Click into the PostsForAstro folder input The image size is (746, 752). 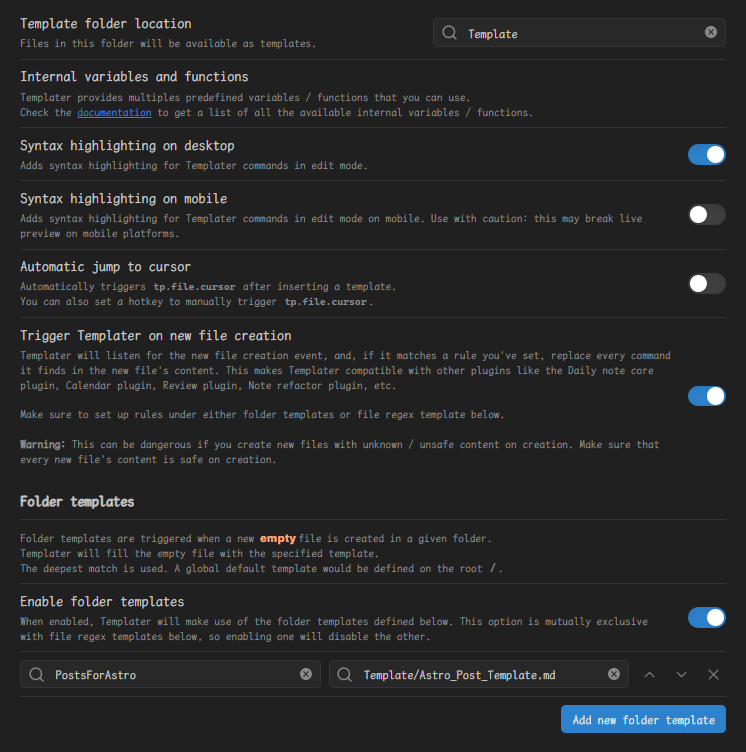click(x=170, y=675)
